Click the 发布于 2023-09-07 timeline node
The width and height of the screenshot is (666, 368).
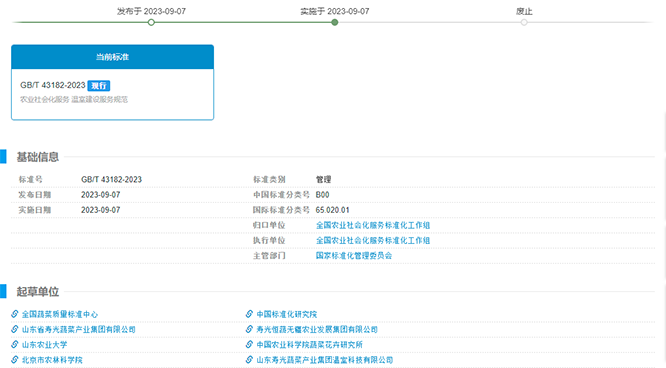point(151,22)
